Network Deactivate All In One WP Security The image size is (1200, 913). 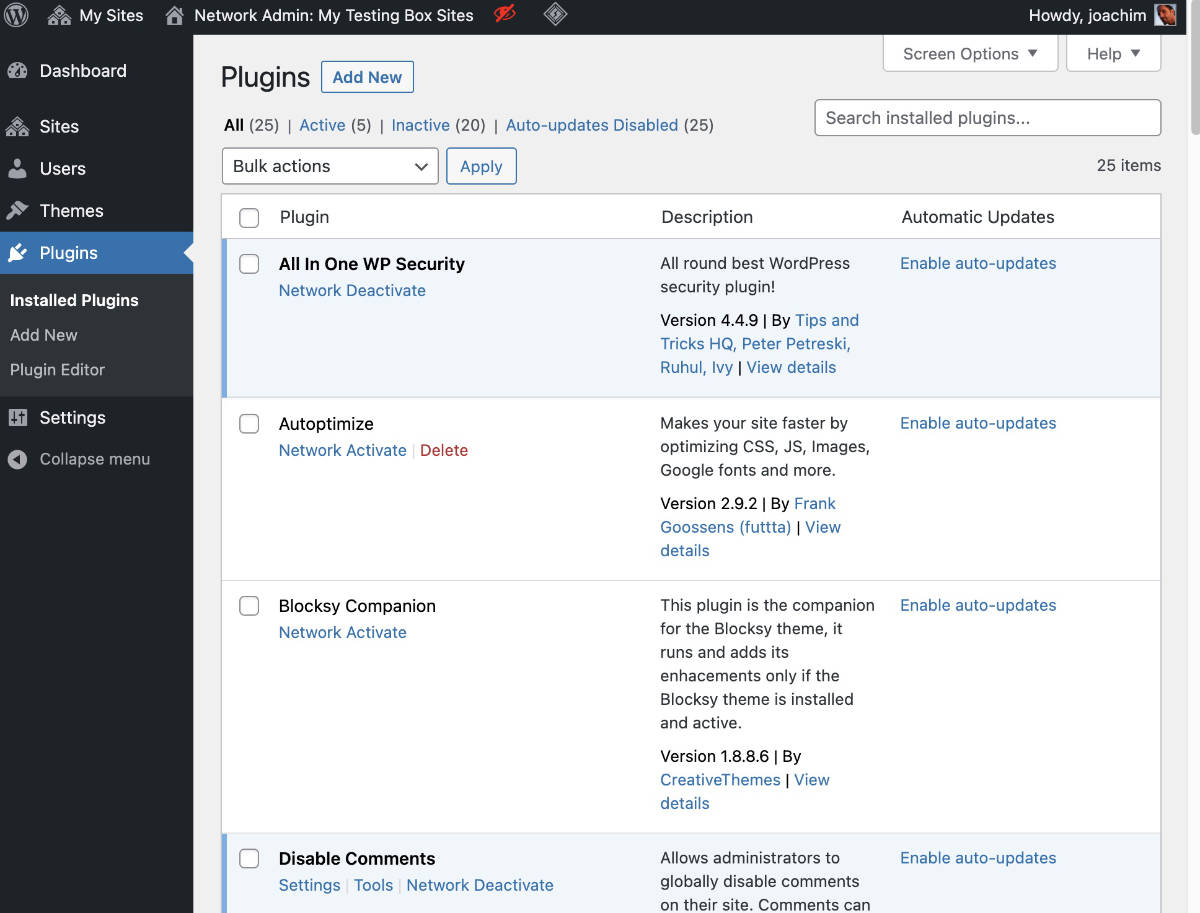tap(352, 290)
